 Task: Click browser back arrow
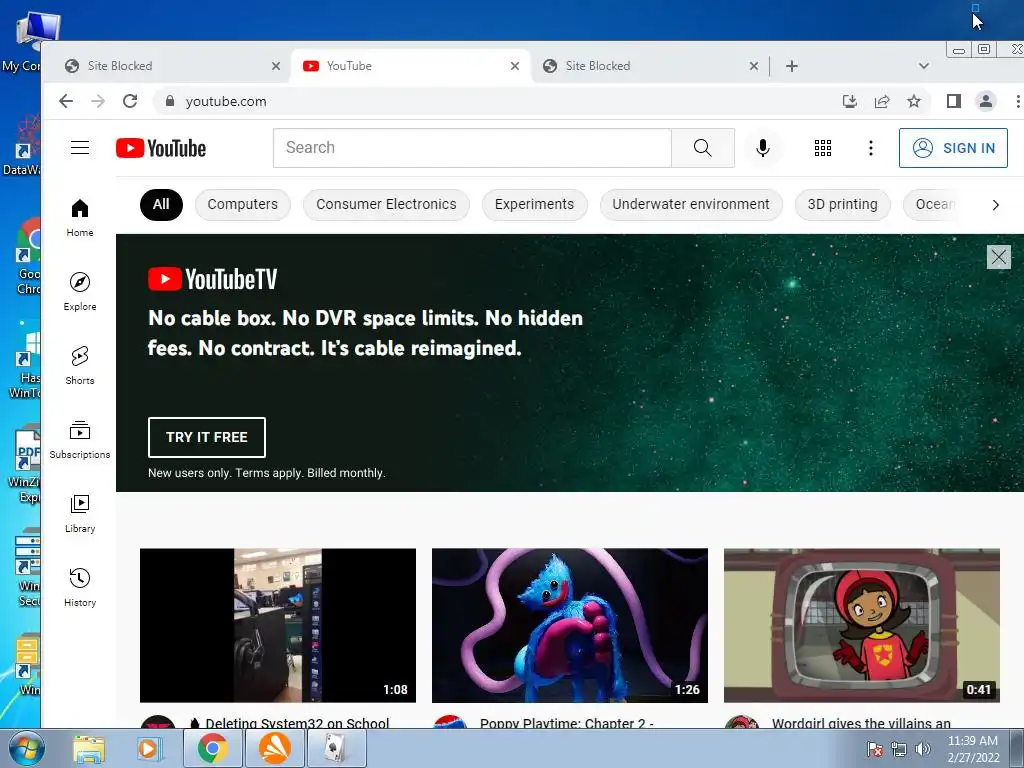pyautogui.click(x=65, y=101)
